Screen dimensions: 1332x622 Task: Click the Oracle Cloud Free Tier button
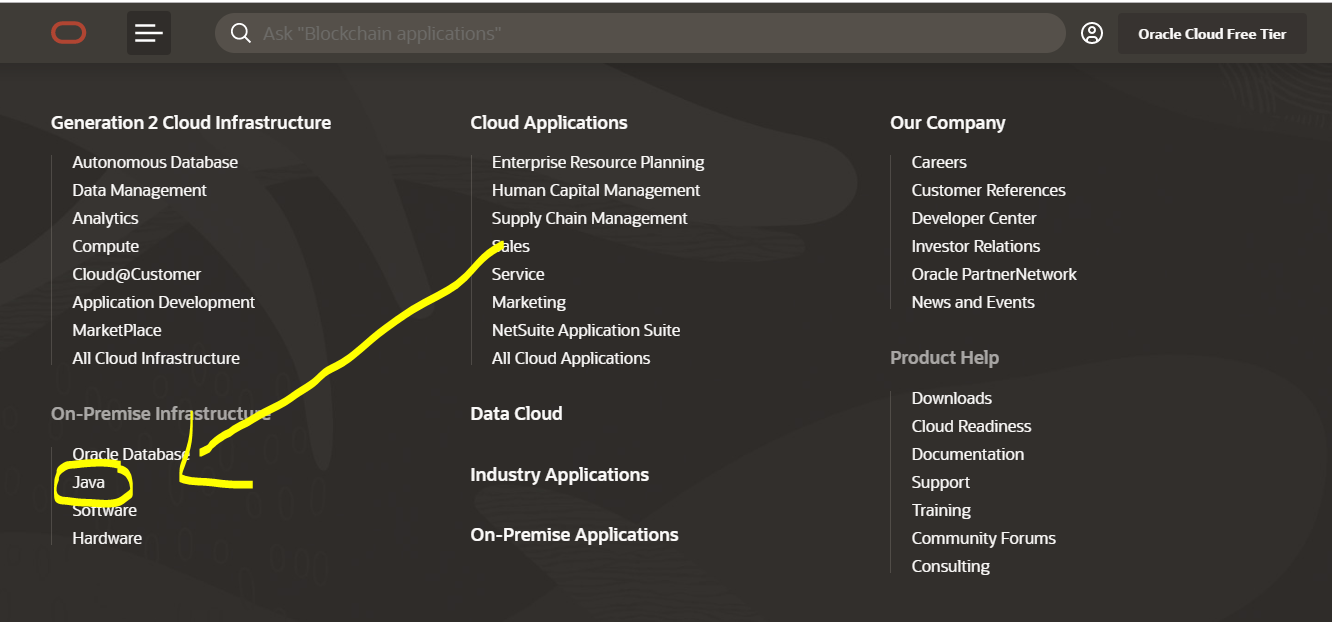coord(1212,33)
